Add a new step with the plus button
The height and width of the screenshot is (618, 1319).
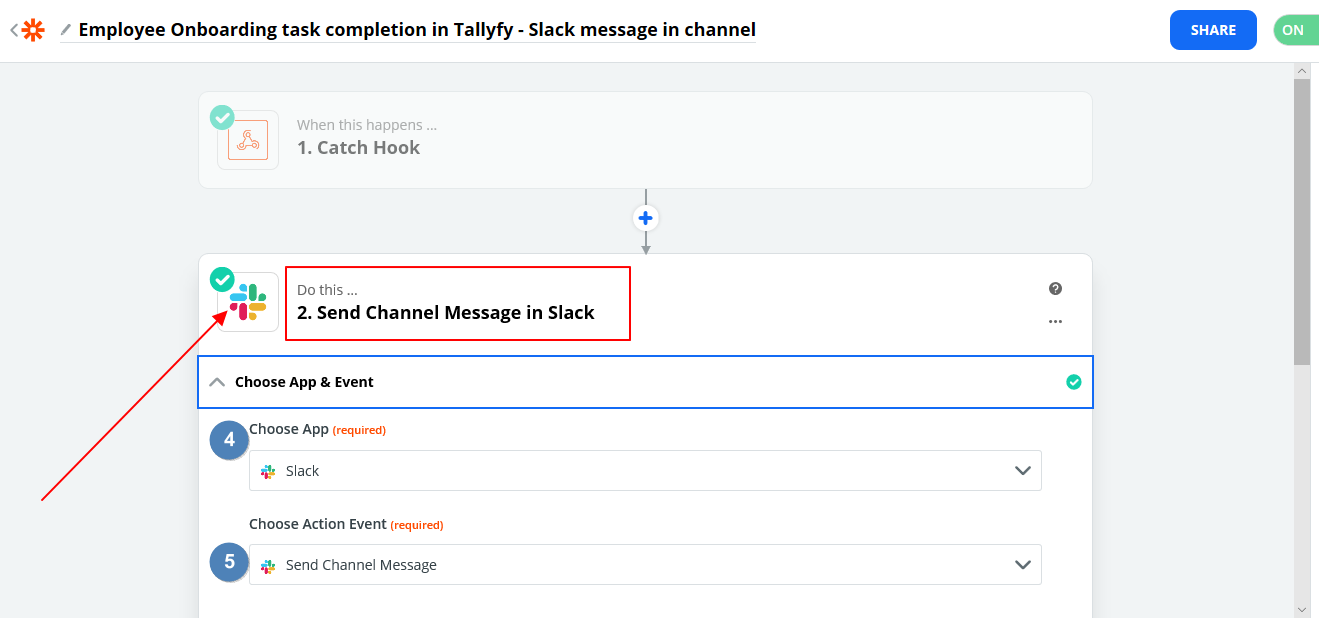[645, 217]
